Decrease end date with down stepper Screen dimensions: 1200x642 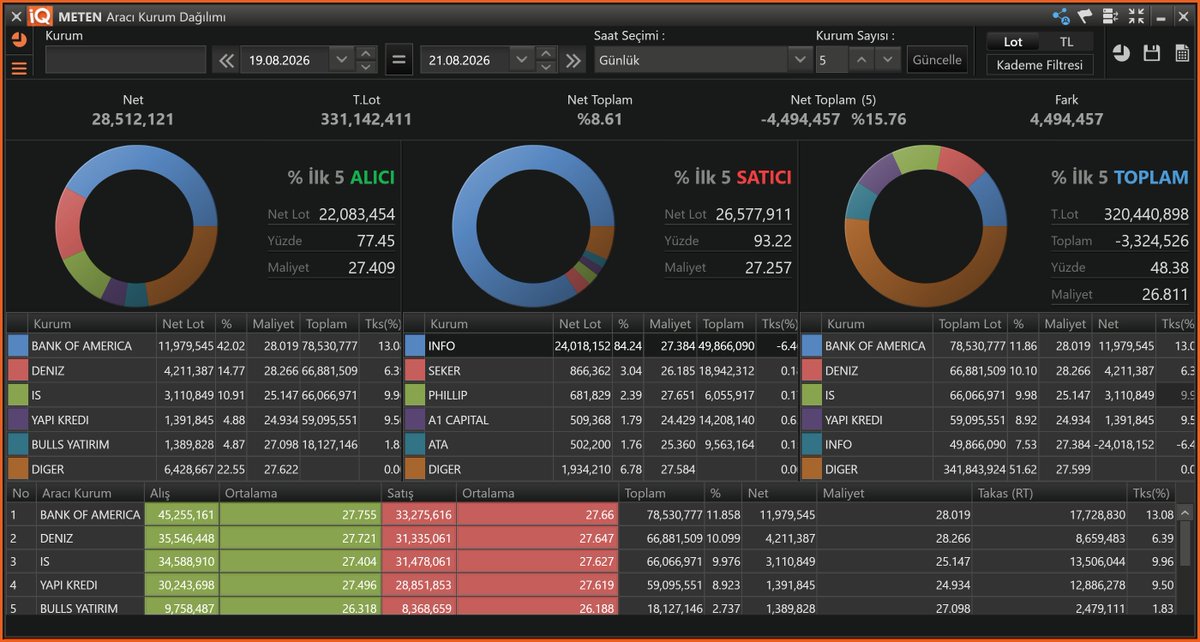546,67
